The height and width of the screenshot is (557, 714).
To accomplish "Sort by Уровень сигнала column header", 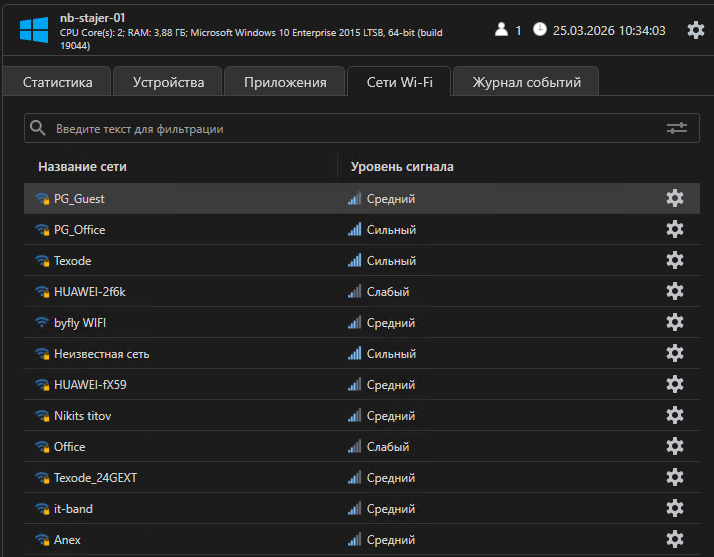I will point(402,166).
